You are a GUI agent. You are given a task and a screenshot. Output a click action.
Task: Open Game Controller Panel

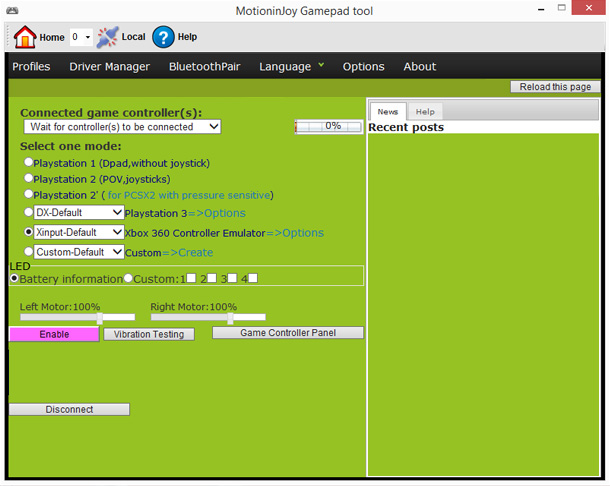(288, 333)
